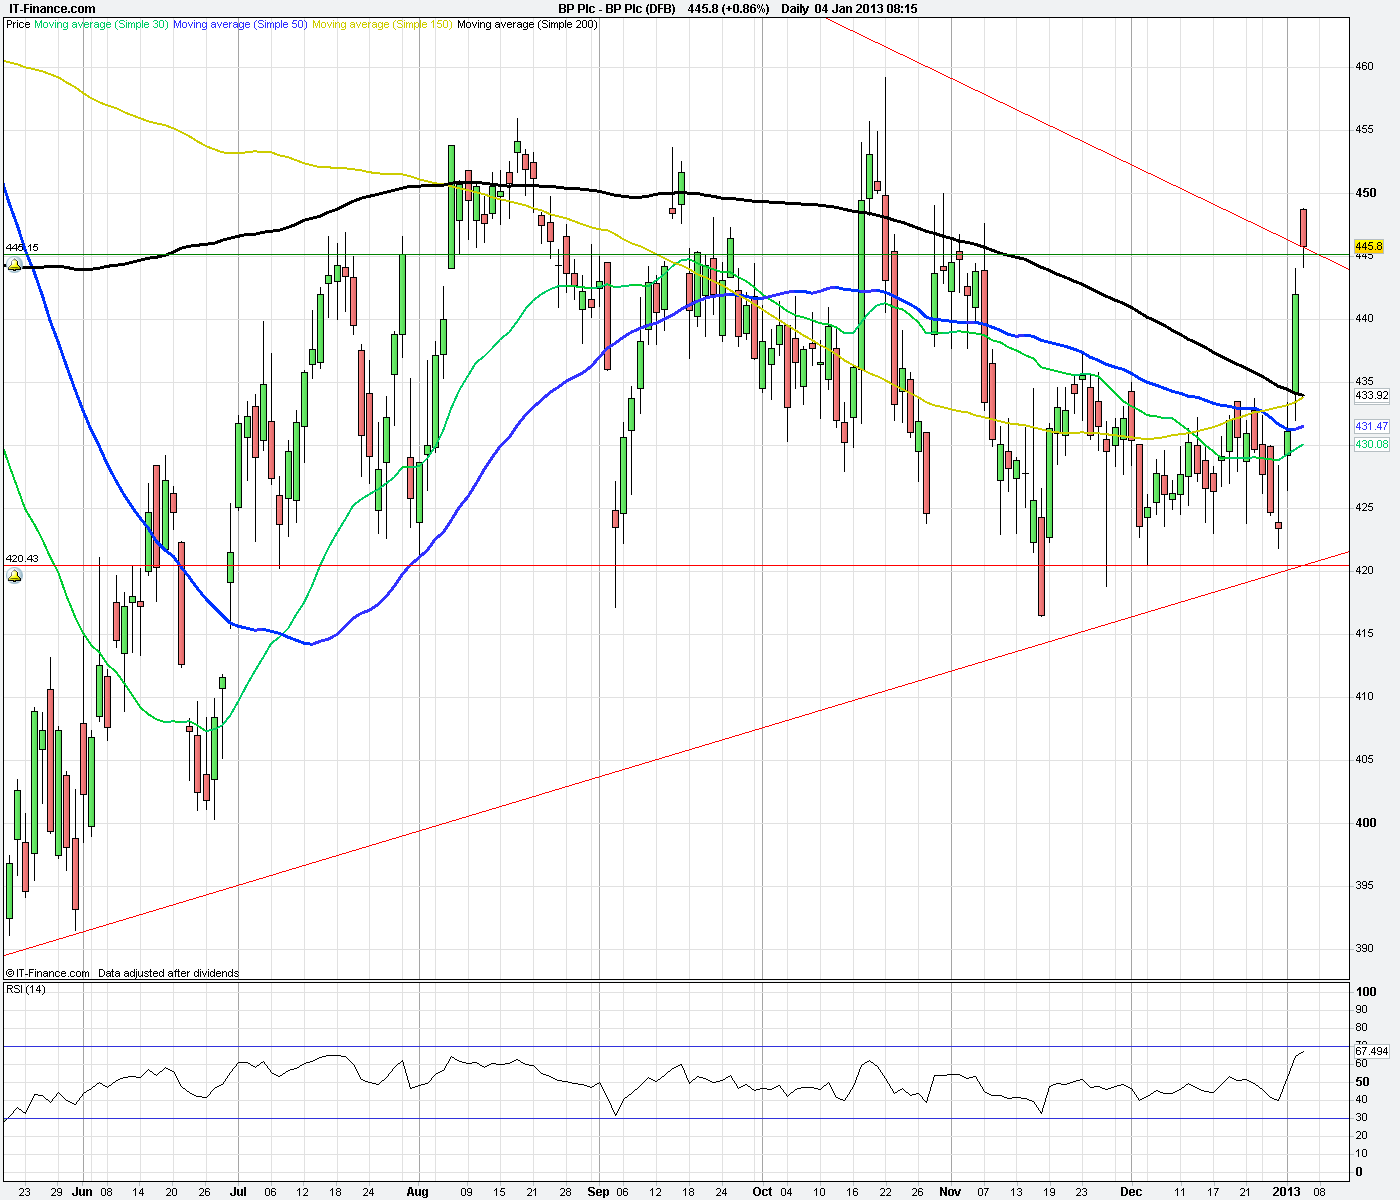Click the Daily timeframe label in the header
This screenshot has height=1200, width=1400.
pyautogui.click(x=795, y=9)
